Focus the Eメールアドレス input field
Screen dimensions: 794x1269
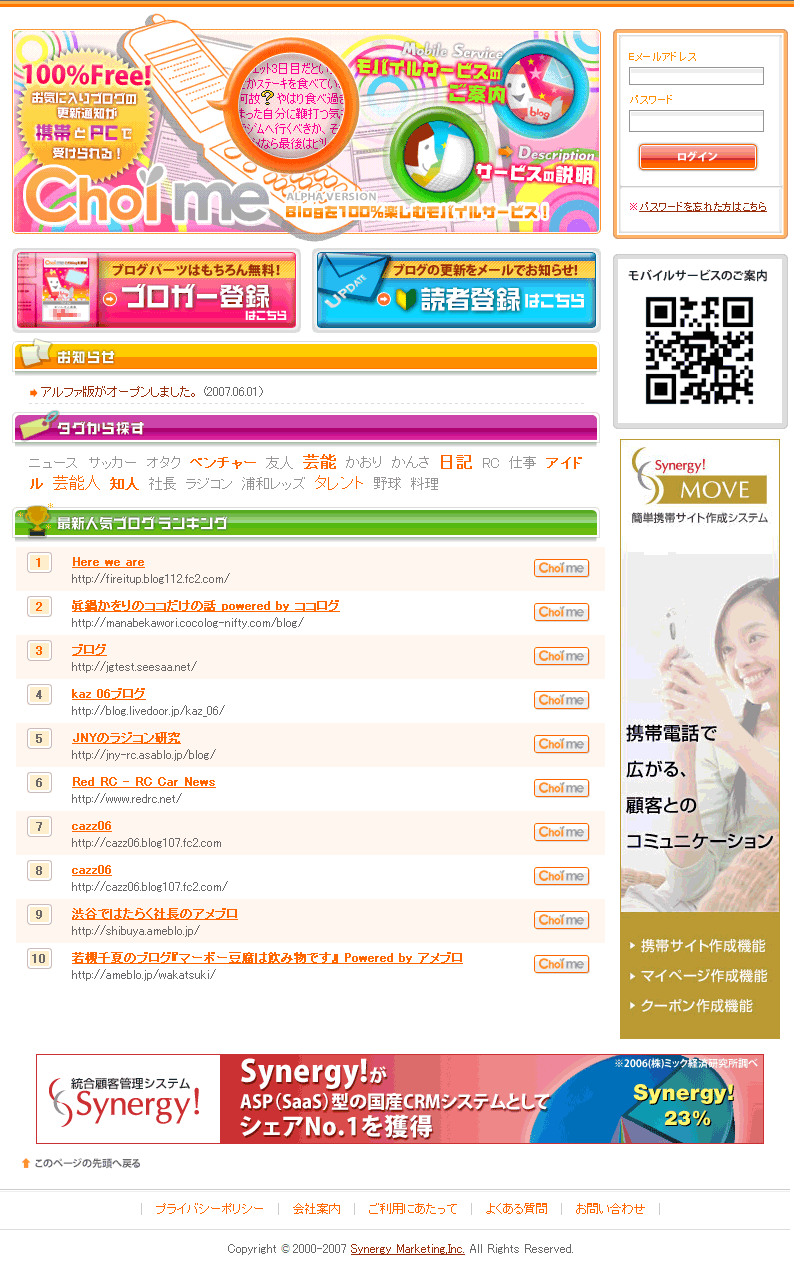click(x=696, y=76)
